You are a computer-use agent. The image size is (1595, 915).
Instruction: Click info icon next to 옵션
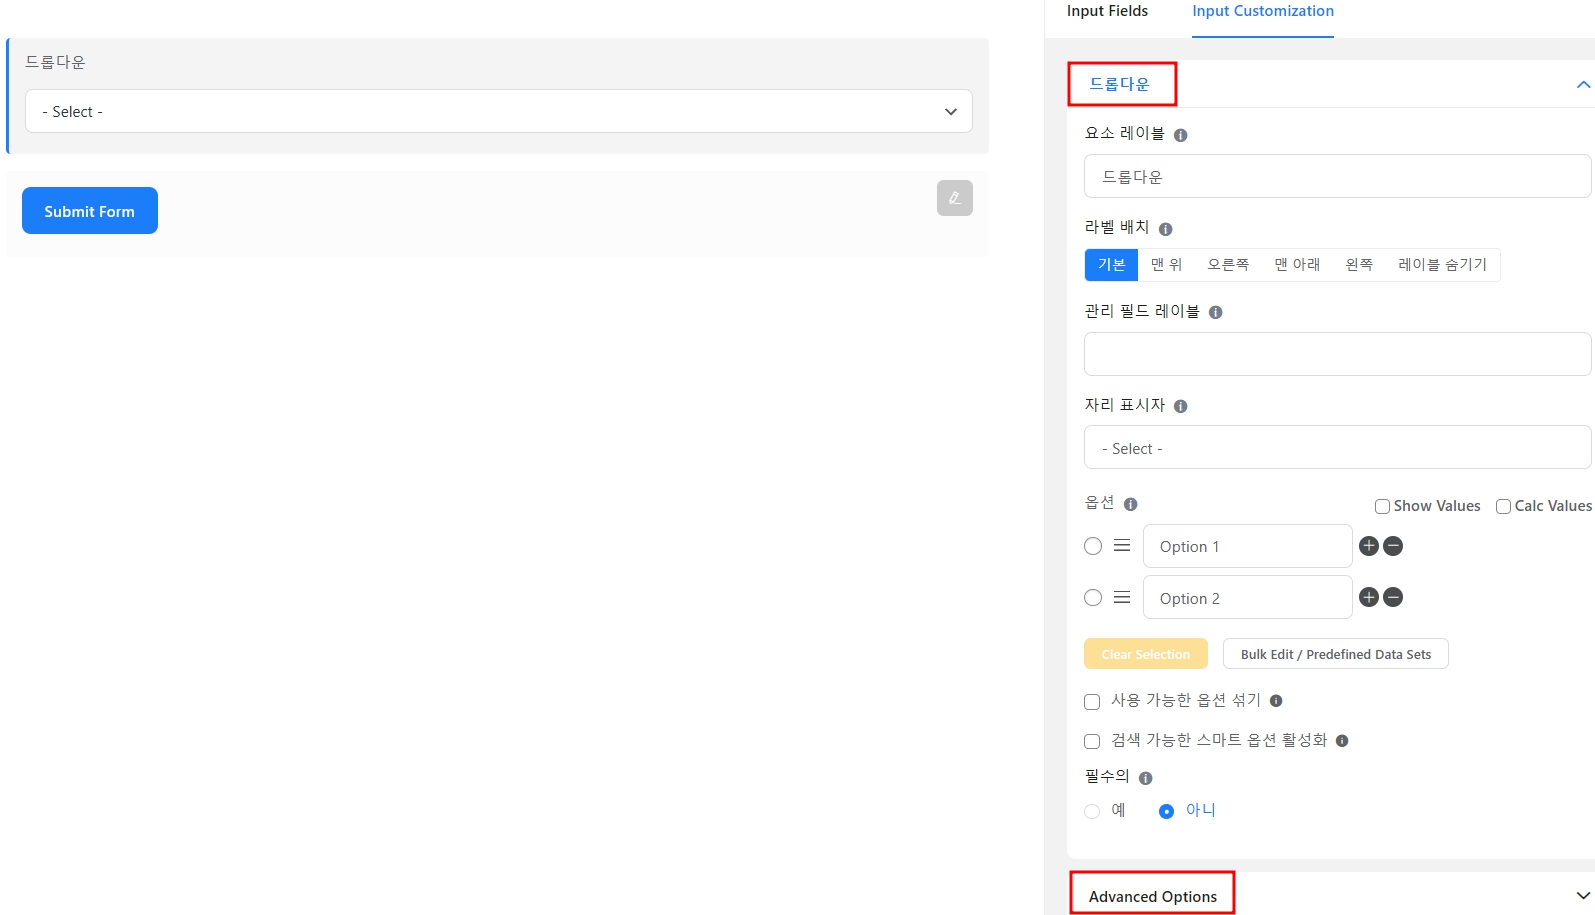point(1130,504)
